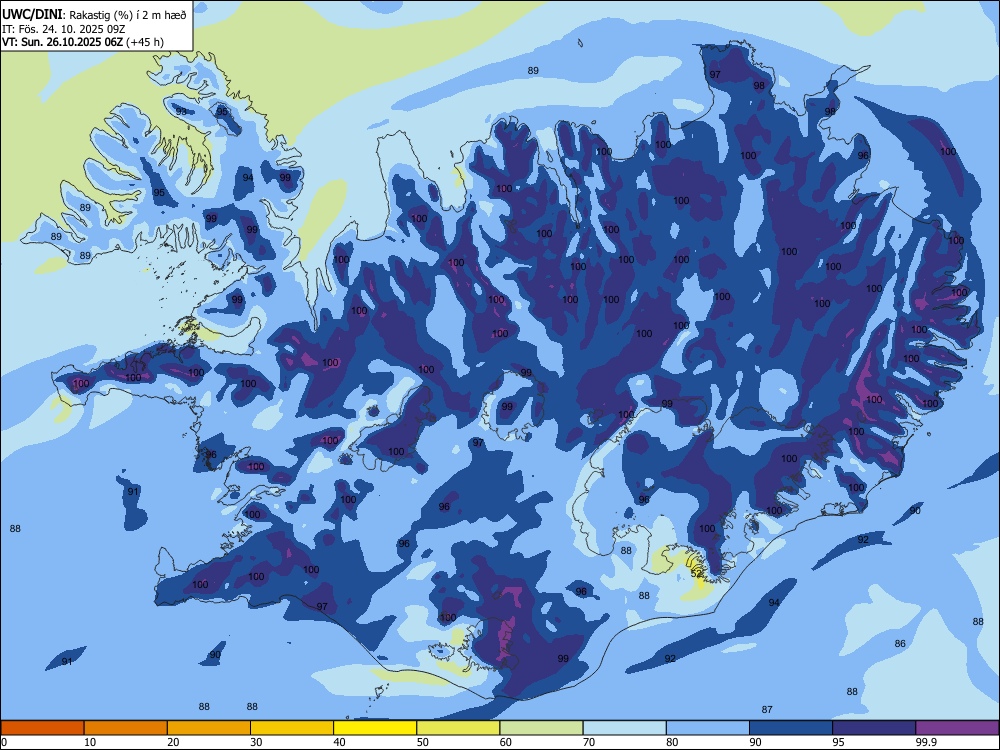This screenshot has height=750, width=1000.
Task: Click the "87" humidity value over the sea
Action: 767,709
